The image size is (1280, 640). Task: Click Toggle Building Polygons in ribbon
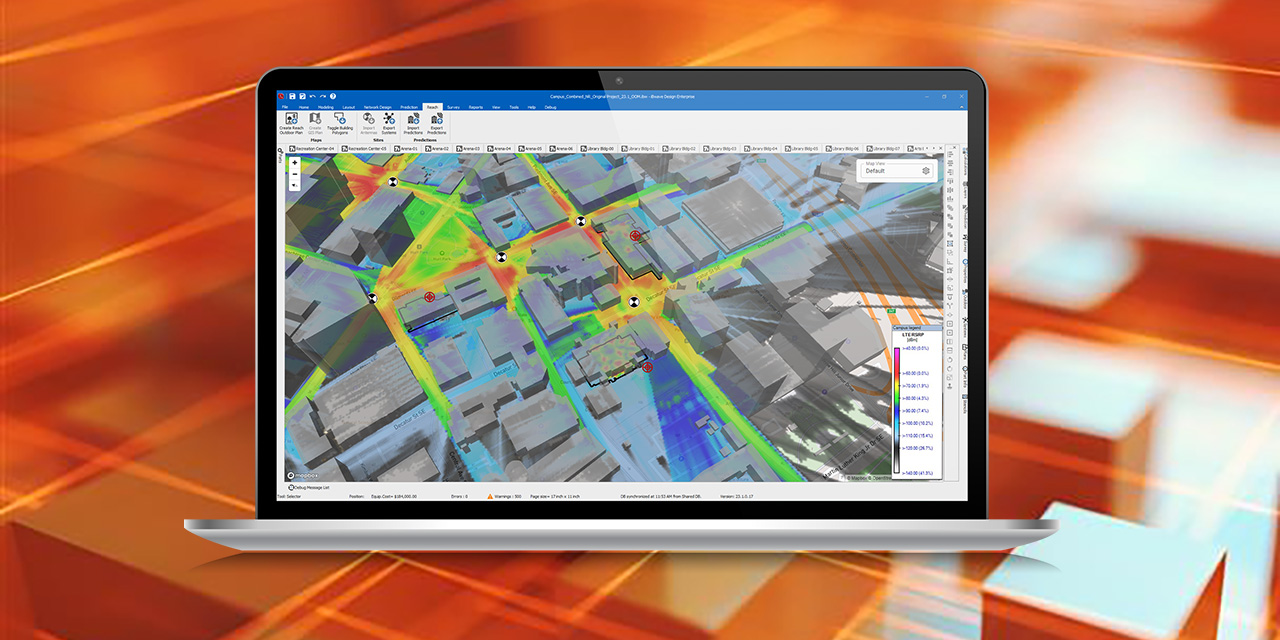(x=340, y=120)
